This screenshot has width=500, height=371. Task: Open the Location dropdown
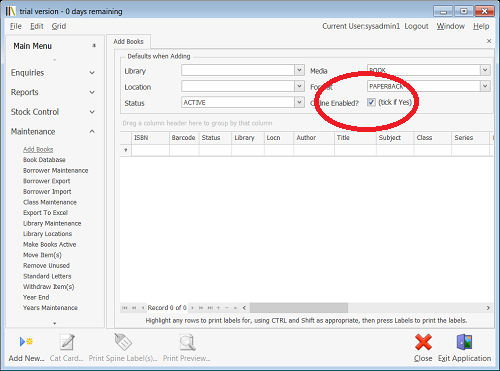[x=299, y=86]
